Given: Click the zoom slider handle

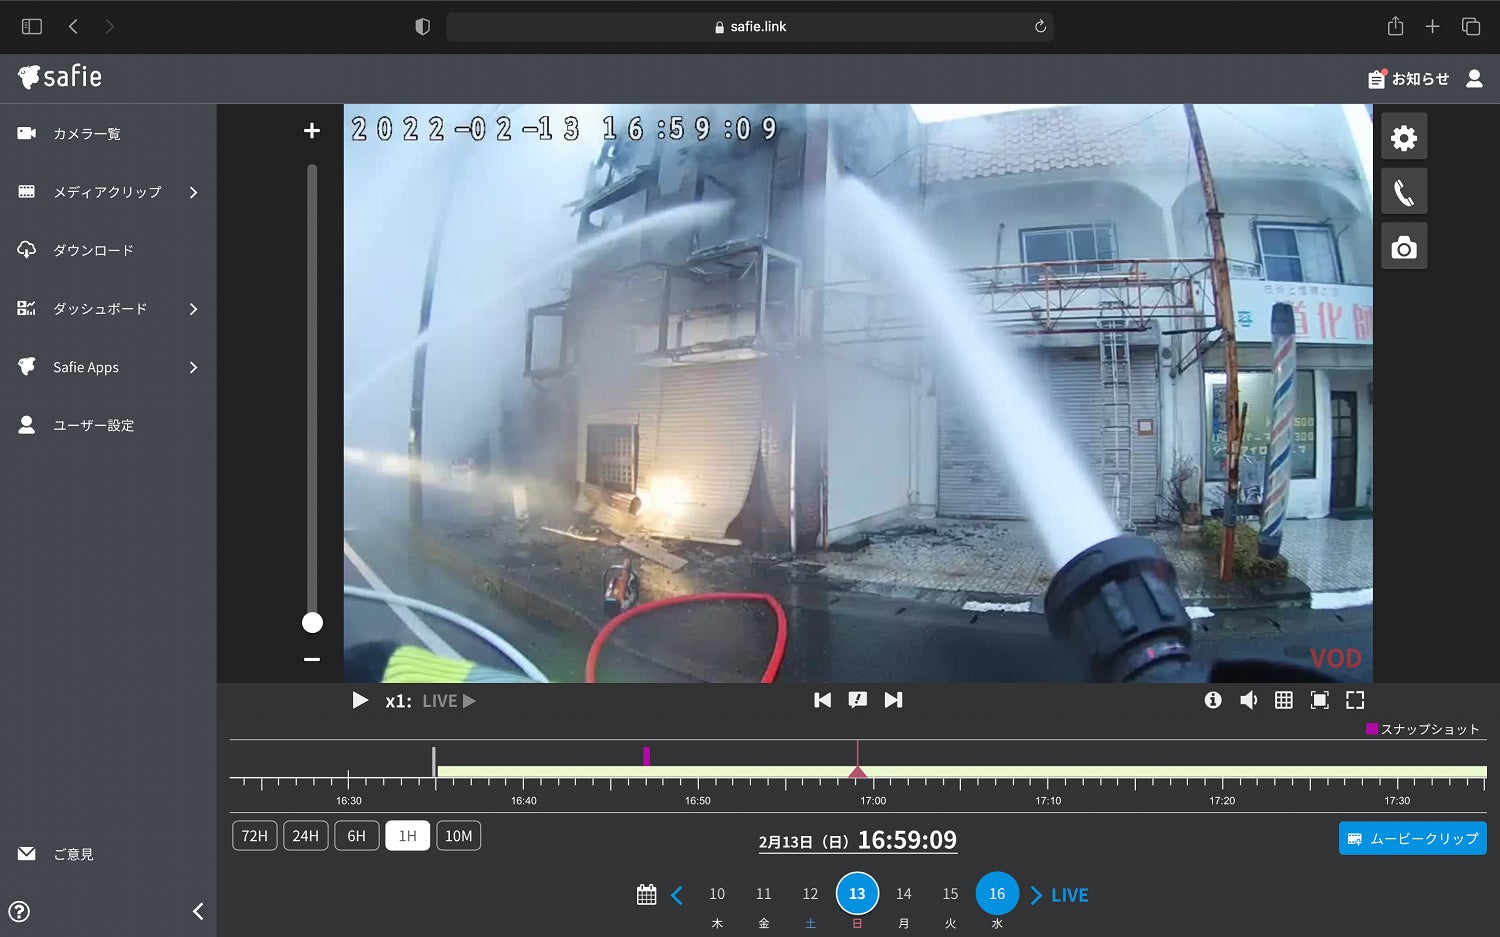Looking at the screenshot, I should [312, 623].
